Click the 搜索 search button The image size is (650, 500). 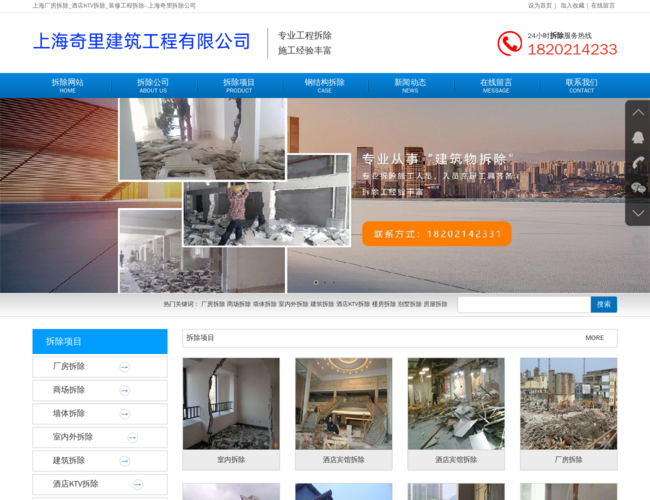coord(604,304)
